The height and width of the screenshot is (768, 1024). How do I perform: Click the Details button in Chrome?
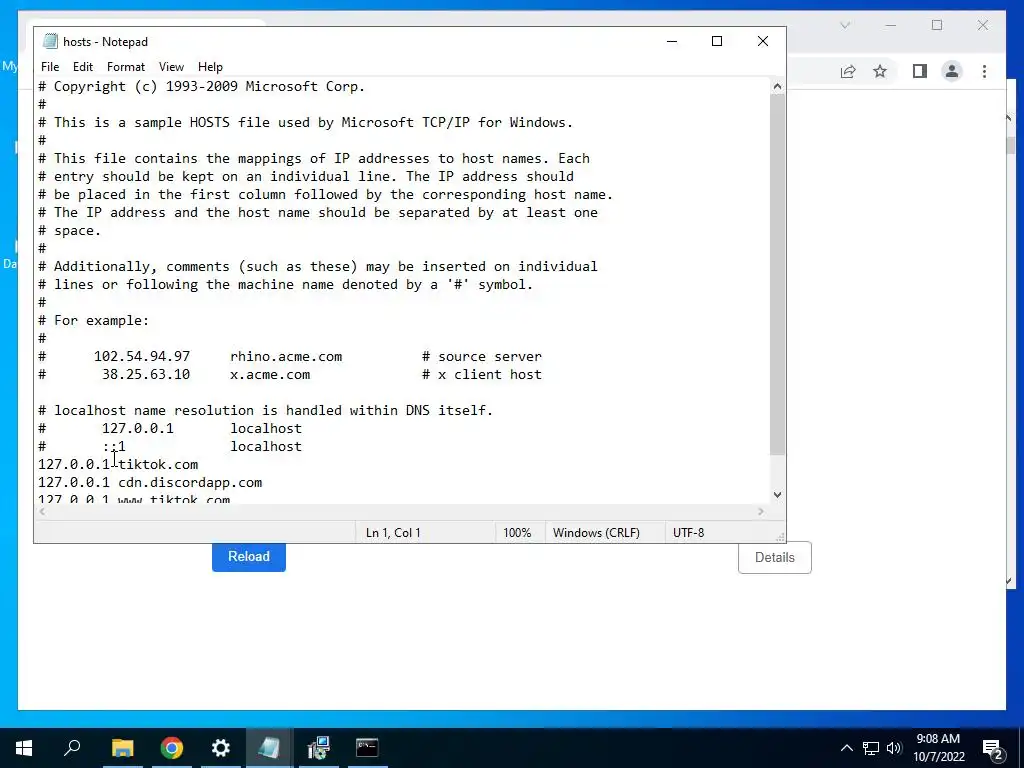pyautogui.click(x=775, y=557)
